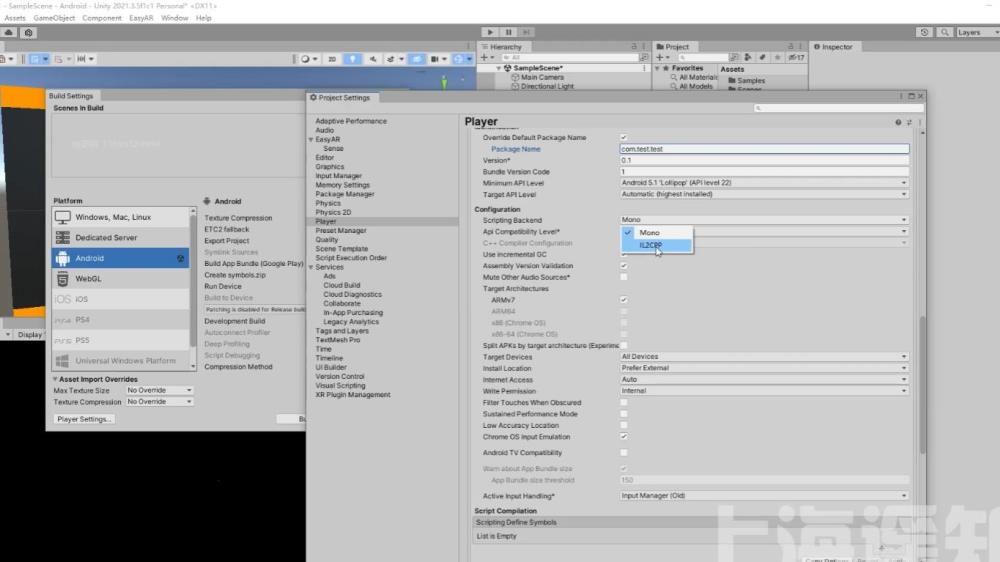Open the EasyAR menu

click(x=141, y=18)
